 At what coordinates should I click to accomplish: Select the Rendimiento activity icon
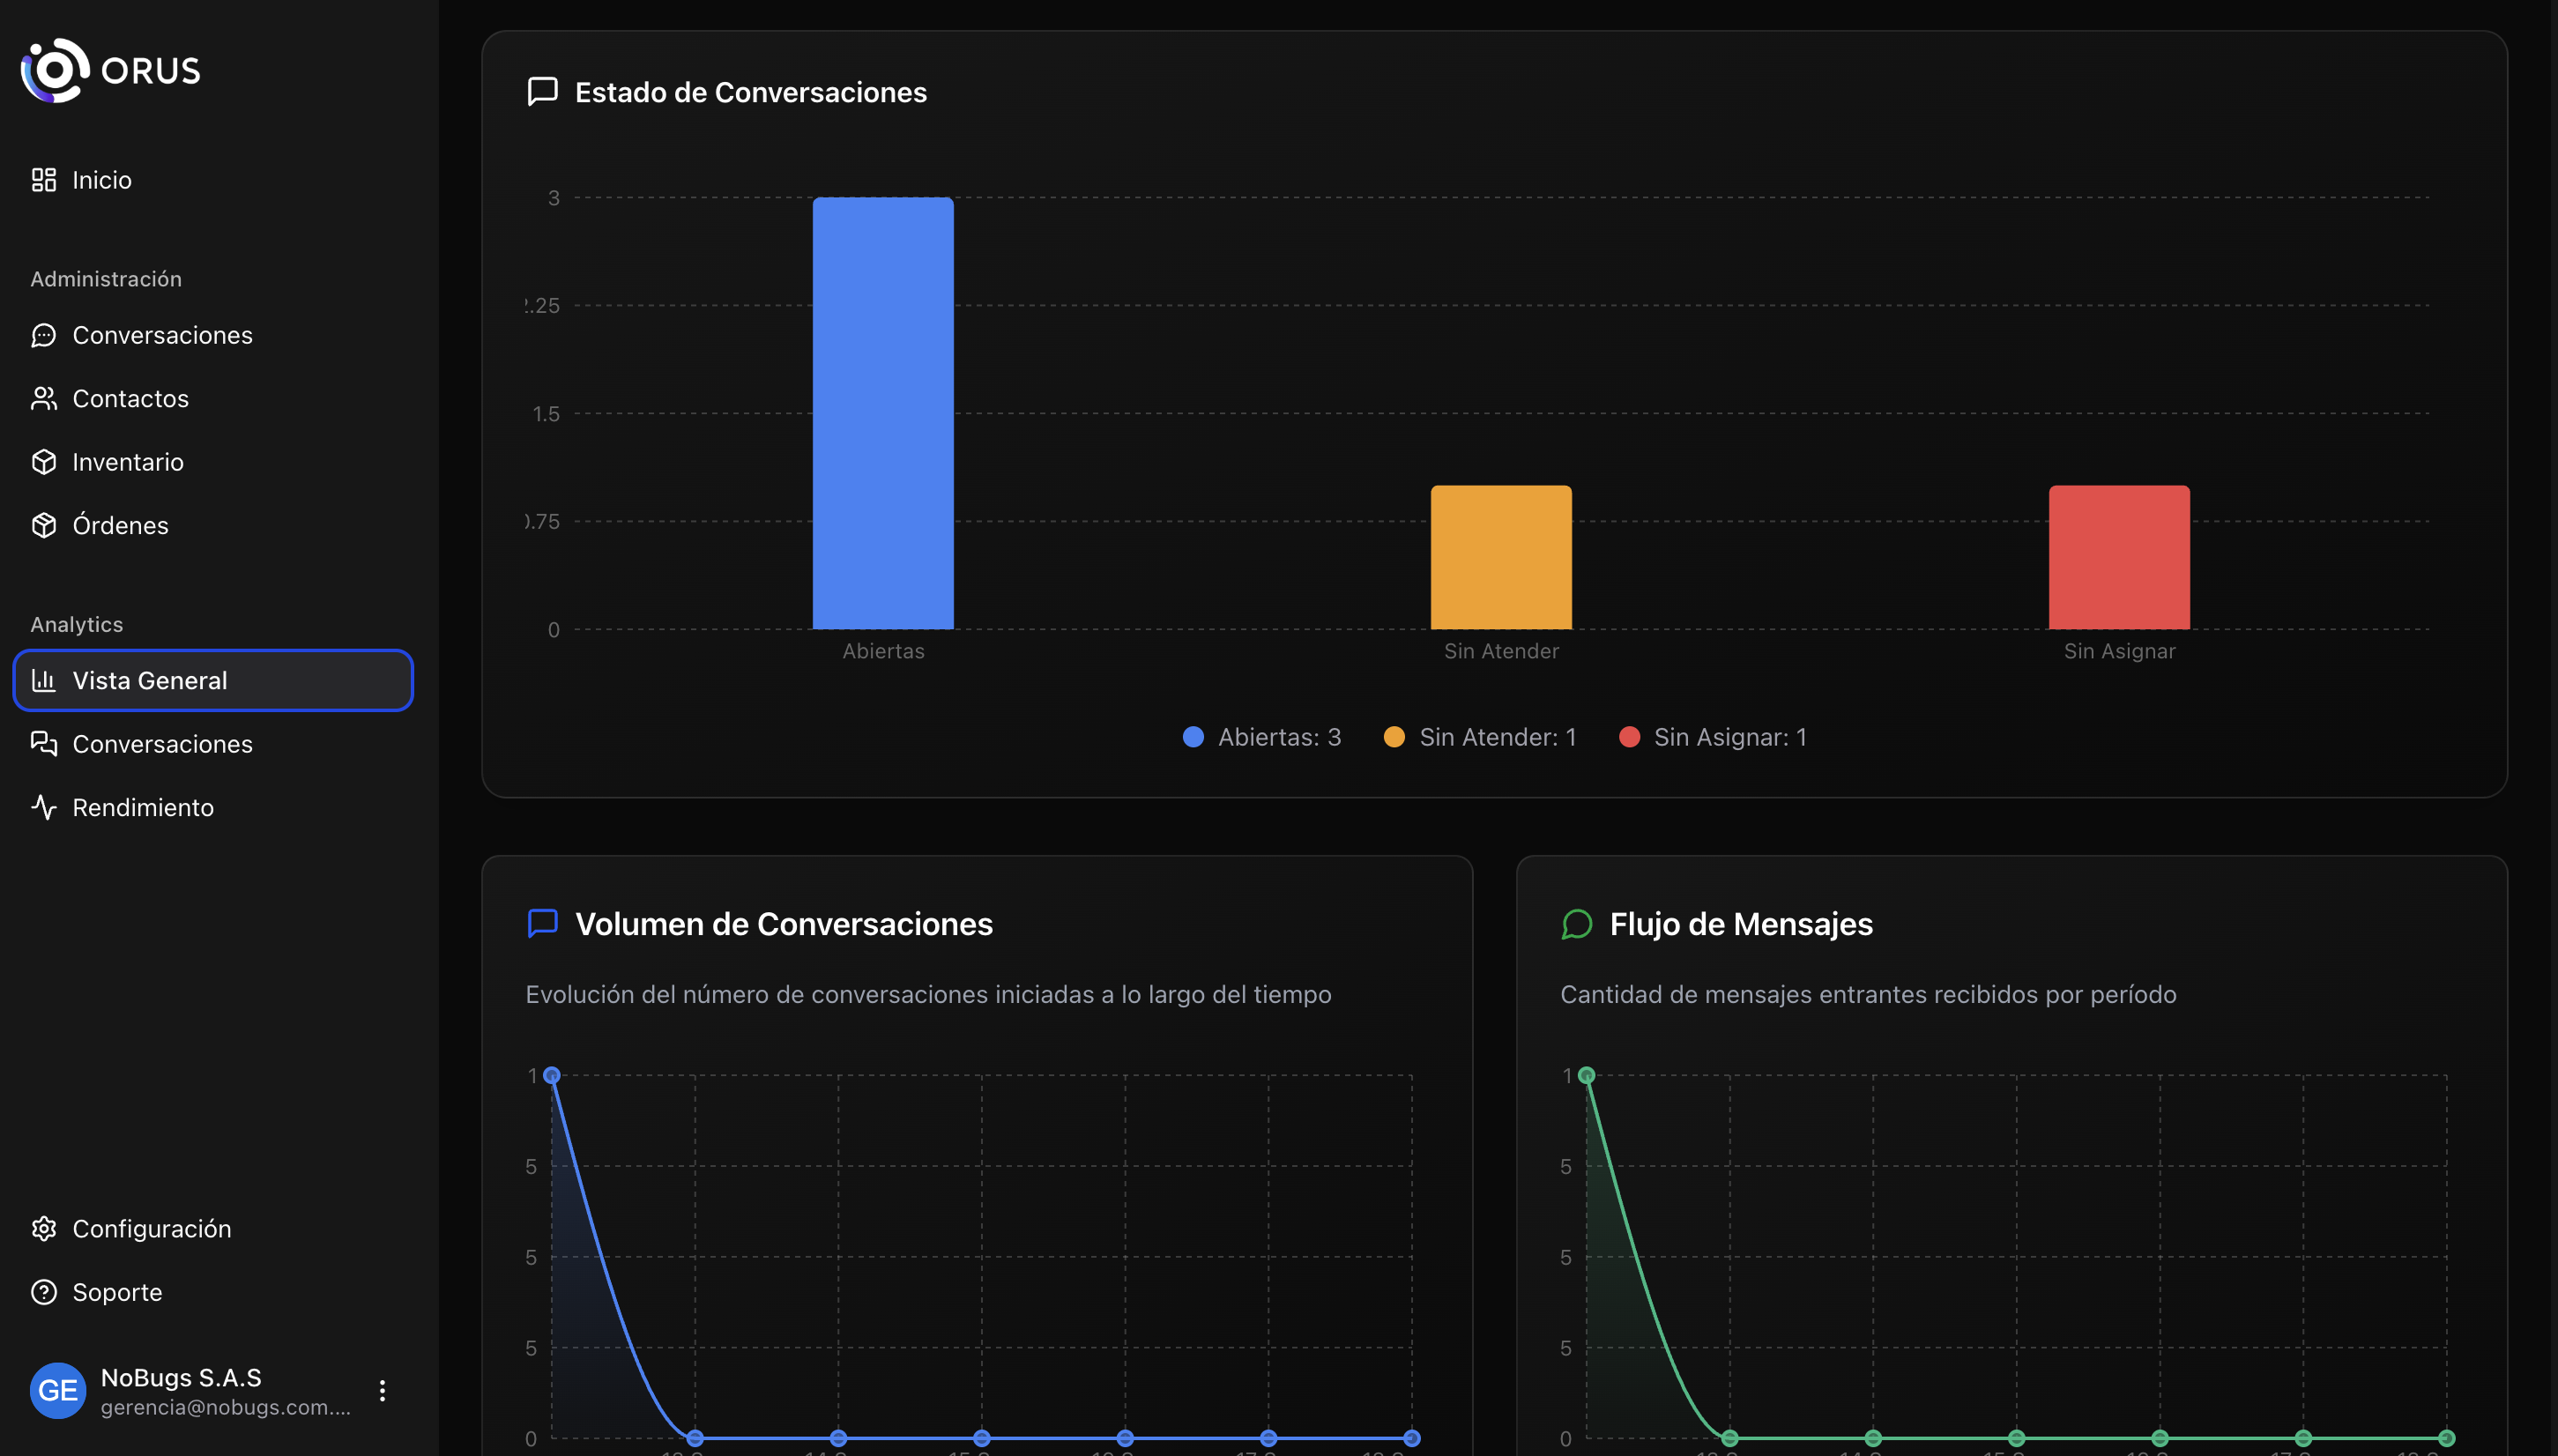44,807
